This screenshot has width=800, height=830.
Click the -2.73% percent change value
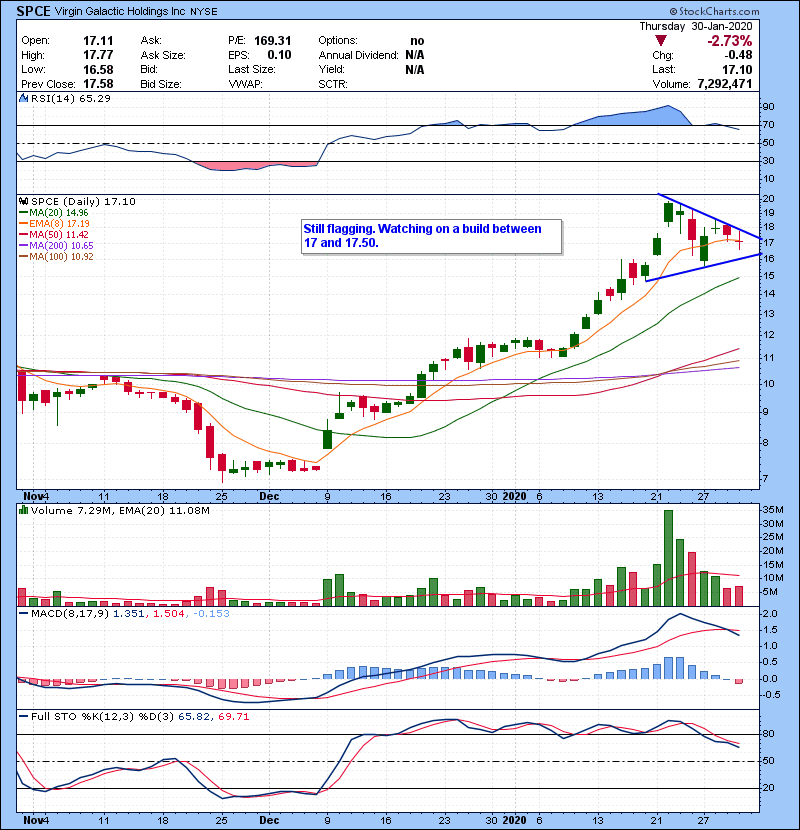[x=730, y=41]
